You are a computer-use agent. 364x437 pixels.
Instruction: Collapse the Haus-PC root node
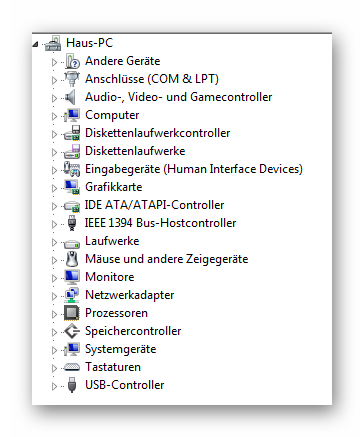[36, 44]
